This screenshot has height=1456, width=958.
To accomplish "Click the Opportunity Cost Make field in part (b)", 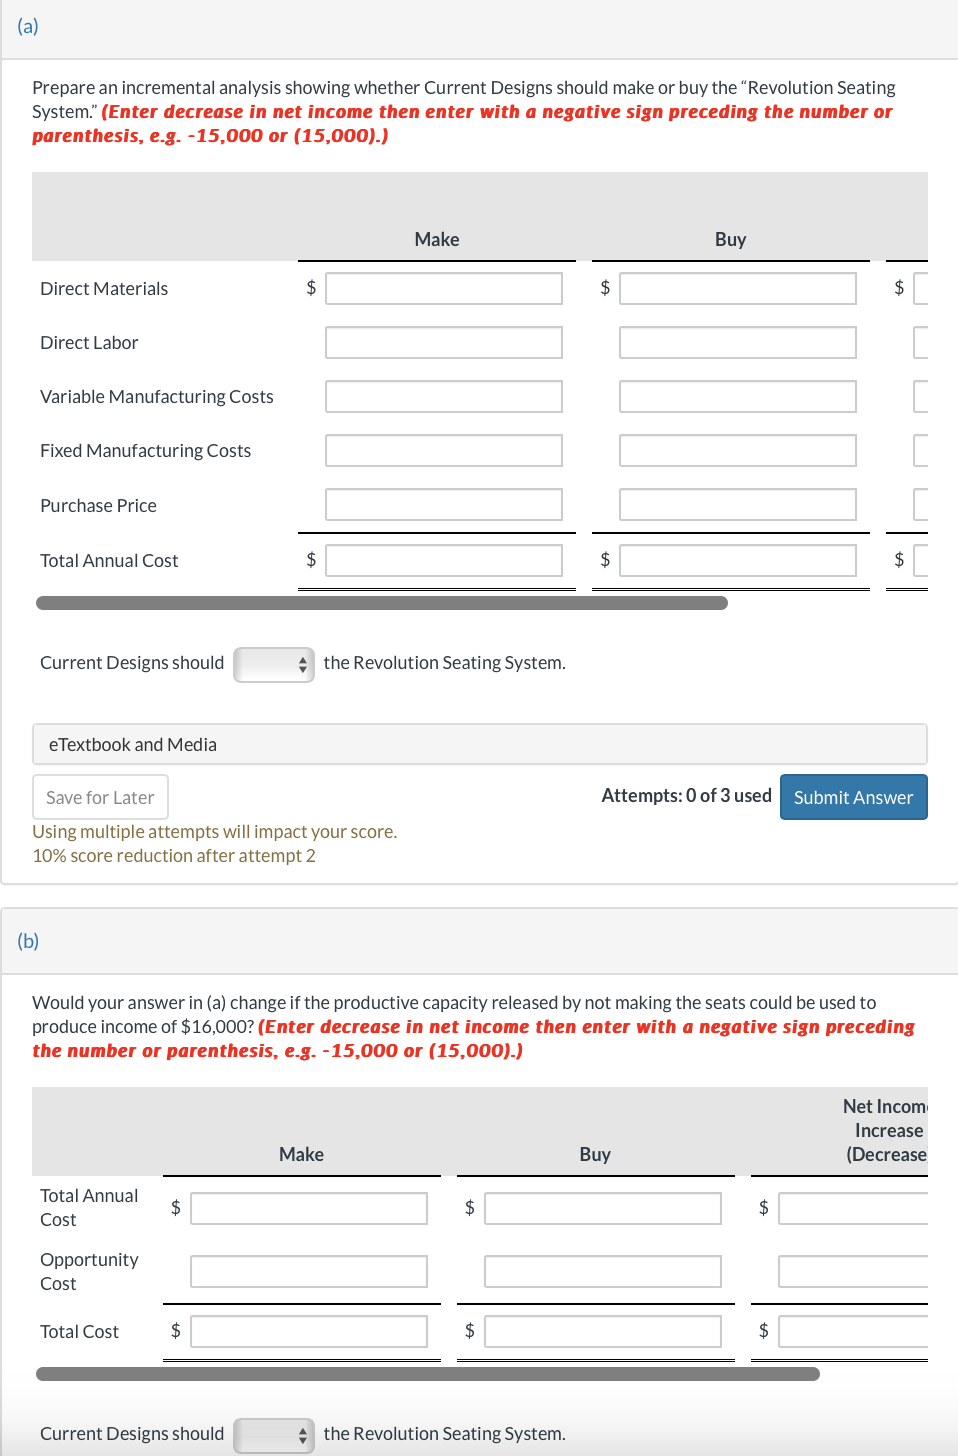I will tap(308, 1271).
